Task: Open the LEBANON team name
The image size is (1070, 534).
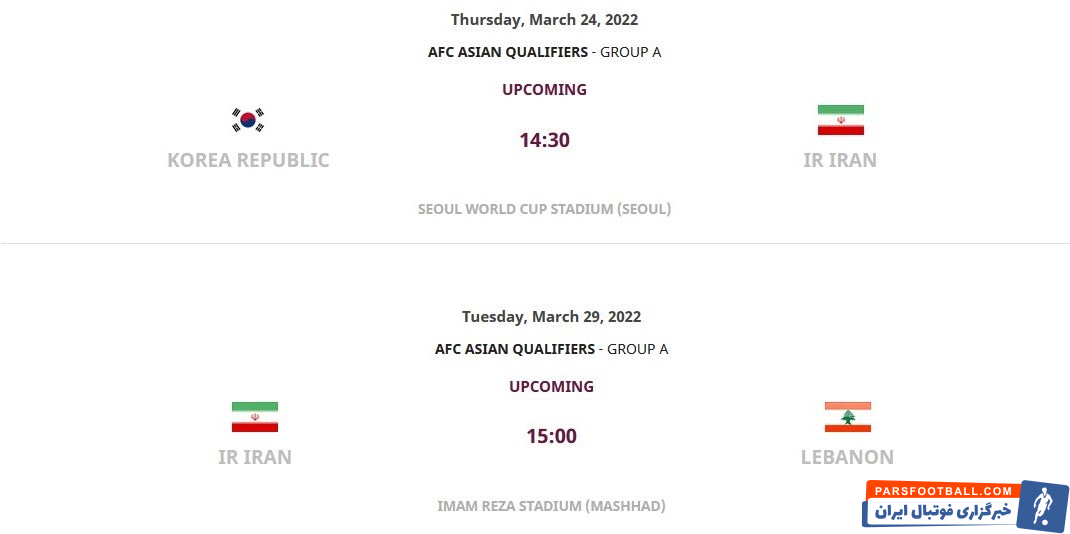Action: pos(847,457)
